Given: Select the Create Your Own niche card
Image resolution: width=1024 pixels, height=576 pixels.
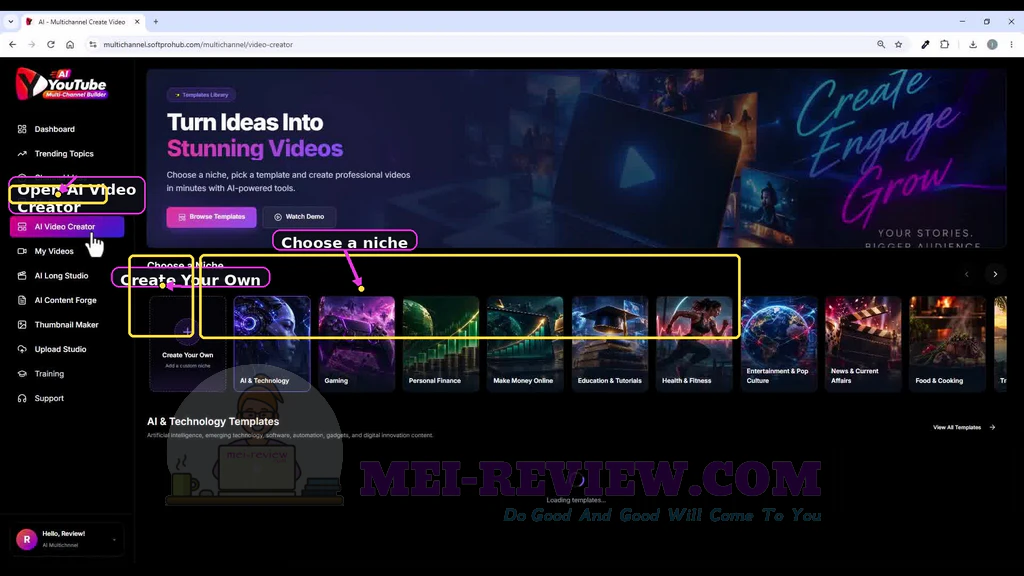Looking at the screenshot, I should 187,344.
